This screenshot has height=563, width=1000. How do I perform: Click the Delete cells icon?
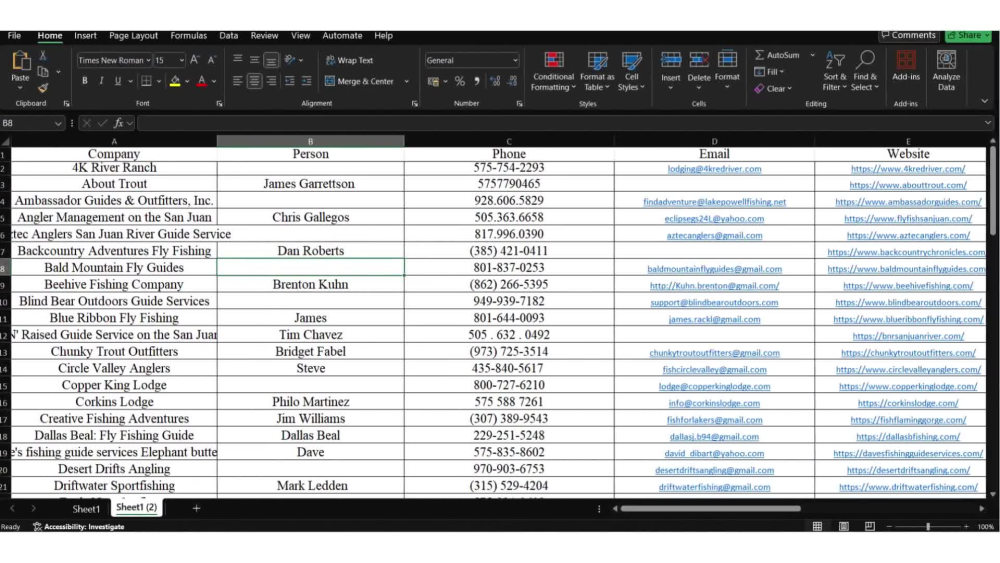(x=699, y=60)
